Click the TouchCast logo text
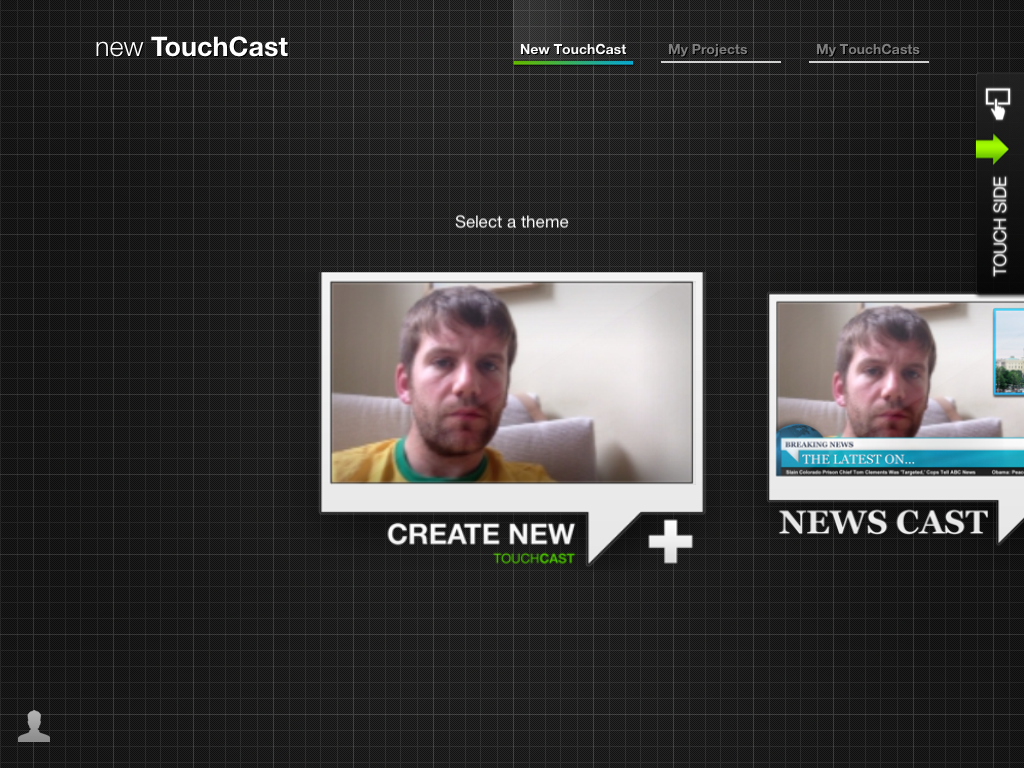The image size is (1024, 768). click(x=190, y=46)
